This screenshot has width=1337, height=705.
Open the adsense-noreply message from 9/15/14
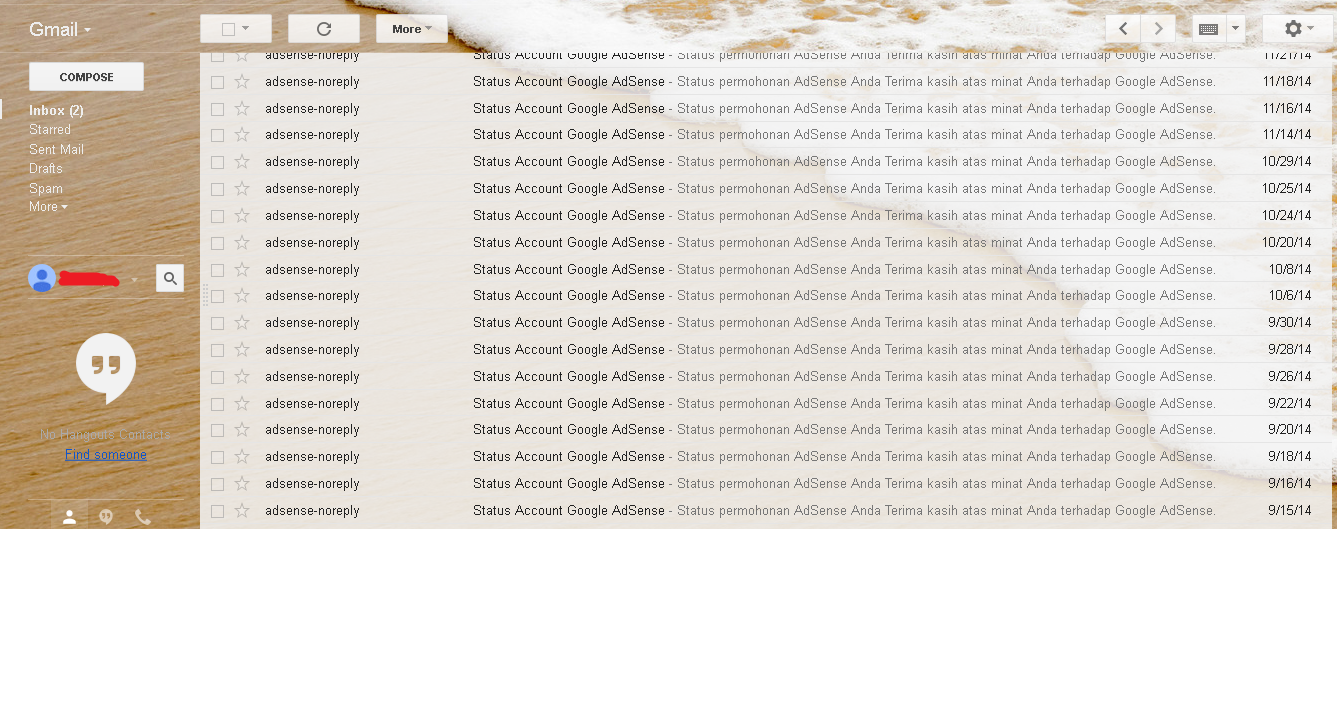(766, 511)
